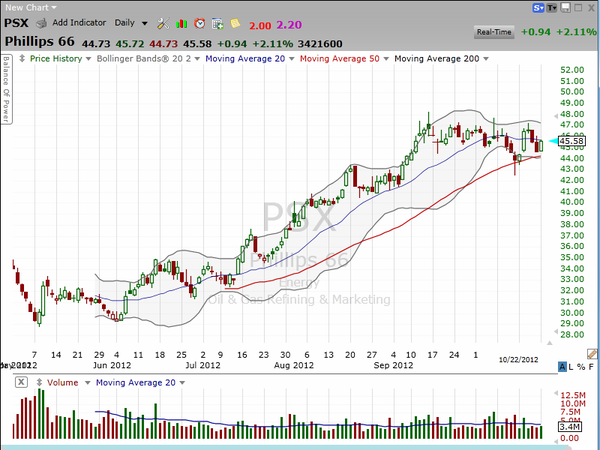Click the Jul 2012 month label
The height and width of the screenshot is (450, 600).
click(203, 365)
